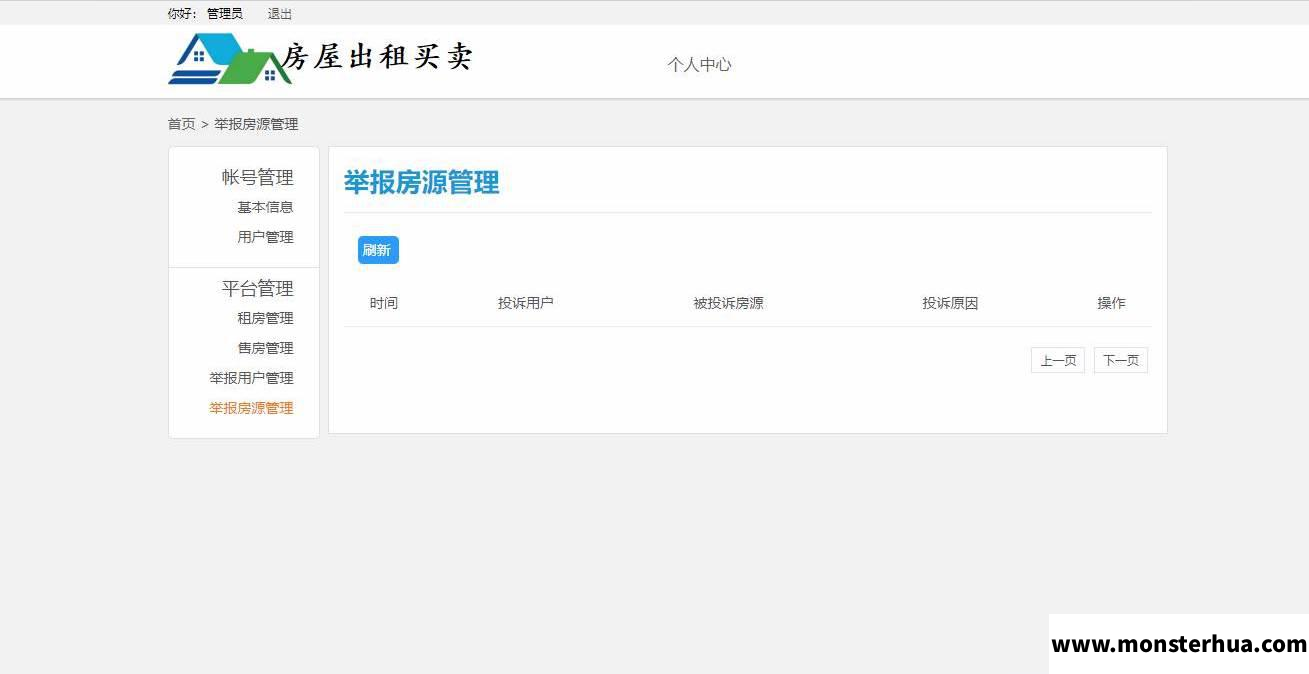
Task: Click the house logo icon
Action: [x=229, y=58]
